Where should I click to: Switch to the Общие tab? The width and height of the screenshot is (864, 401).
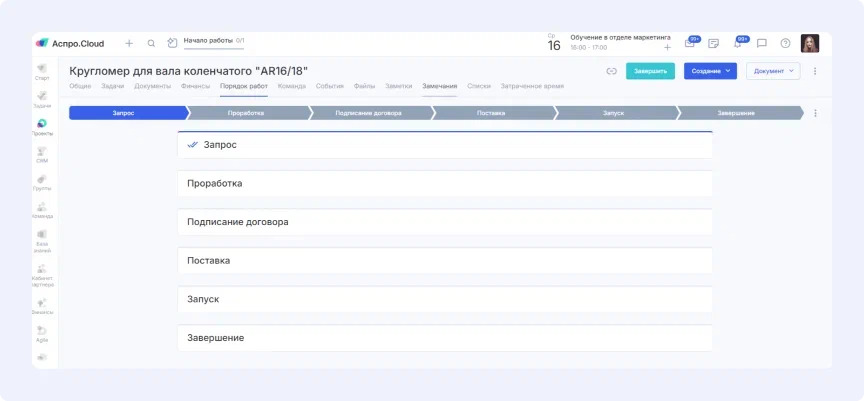80,86
